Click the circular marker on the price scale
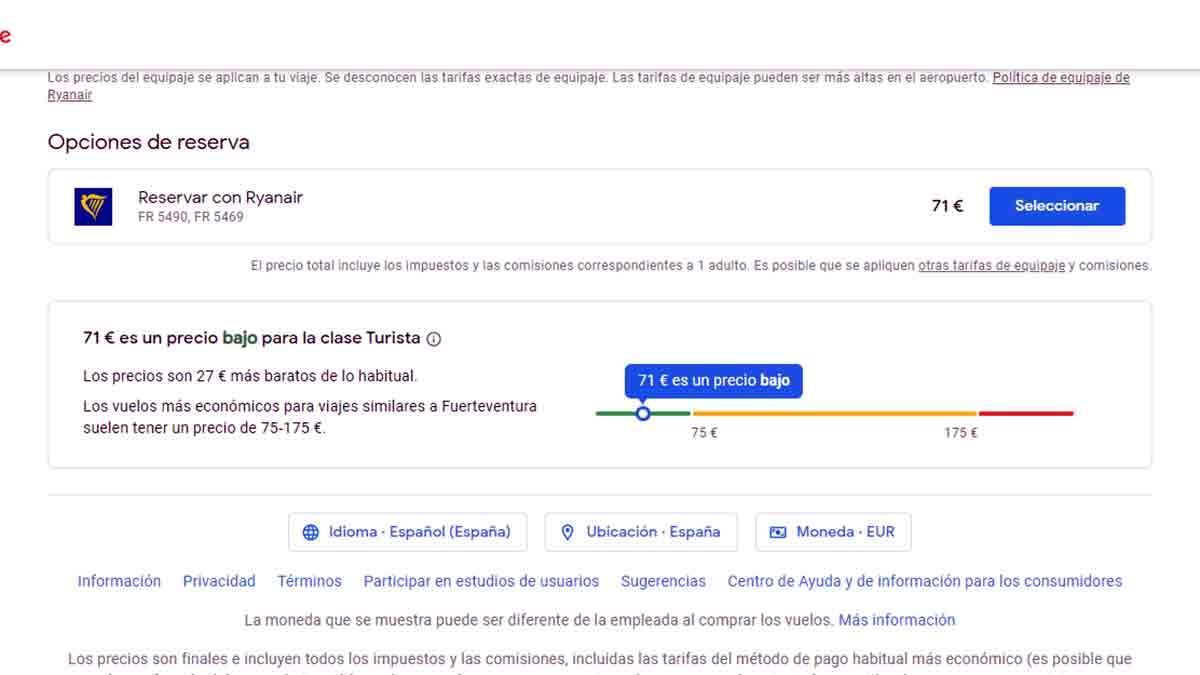Viewport: 1200px width, 675px height. (x=643, y=413)
